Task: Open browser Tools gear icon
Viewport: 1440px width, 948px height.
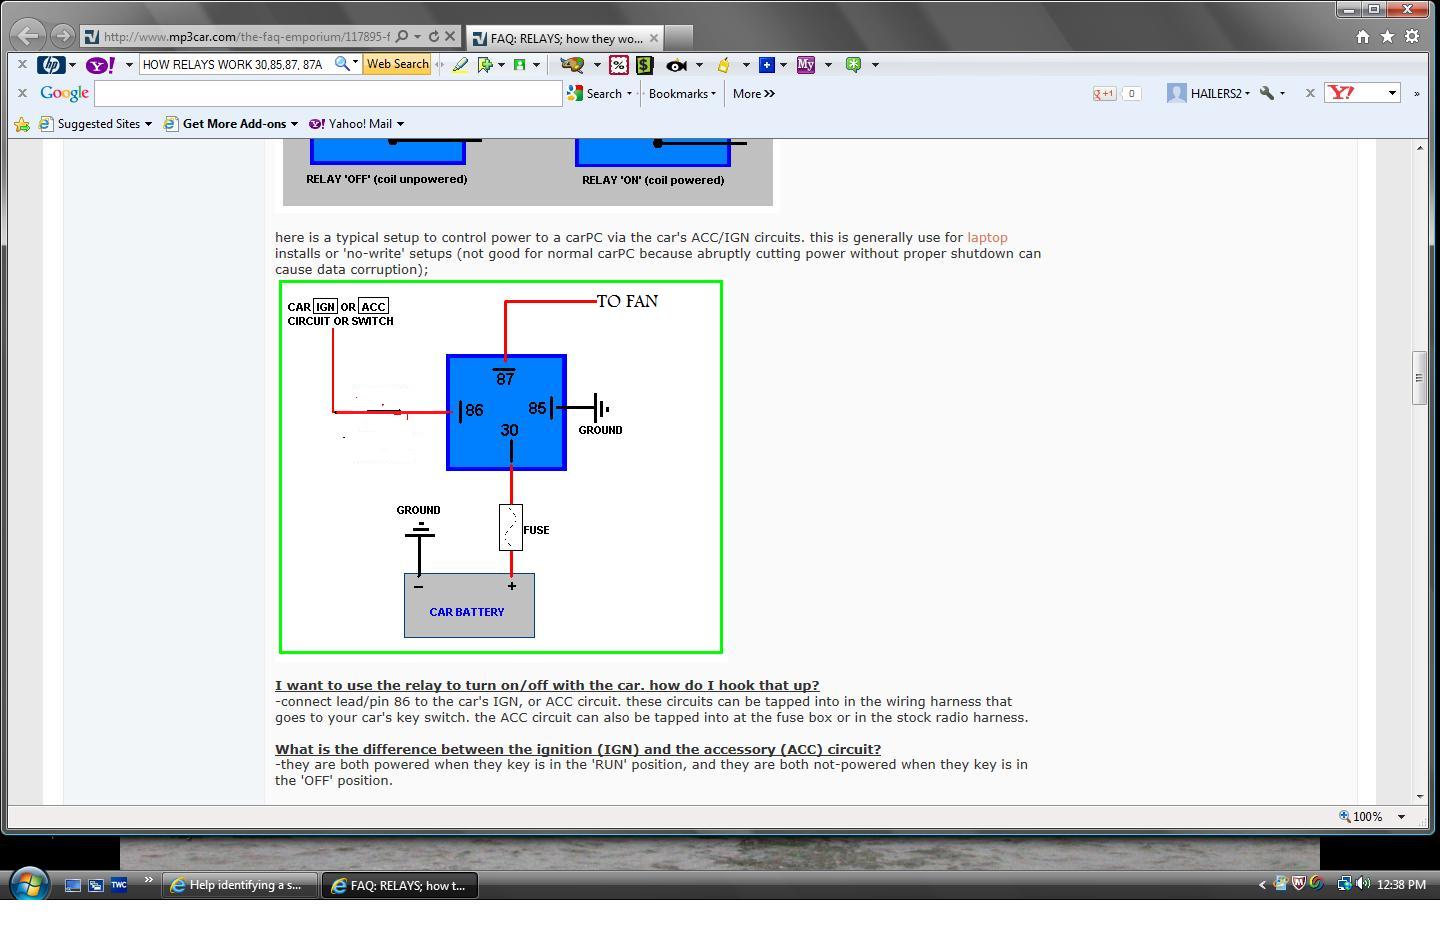Action: click(x=1412, y=36)
